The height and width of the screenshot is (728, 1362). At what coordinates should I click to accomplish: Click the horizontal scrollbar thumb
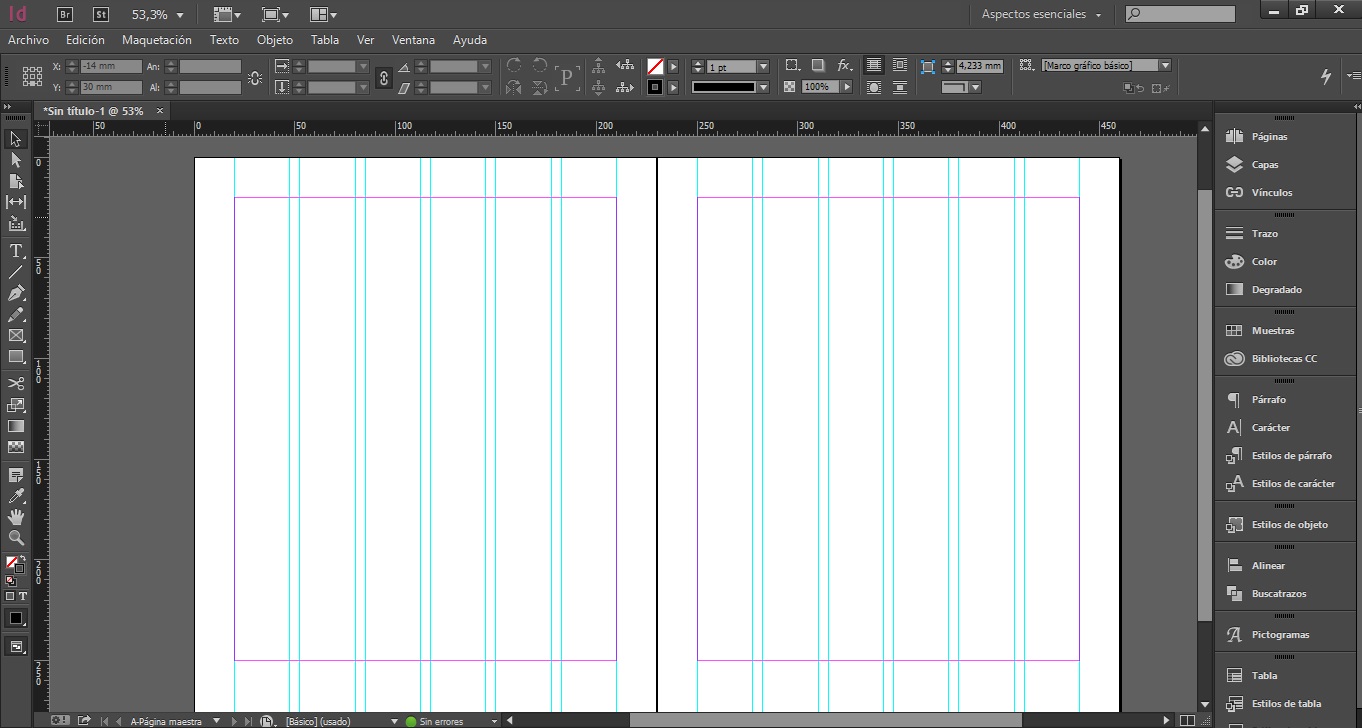[x=825, y=720]
